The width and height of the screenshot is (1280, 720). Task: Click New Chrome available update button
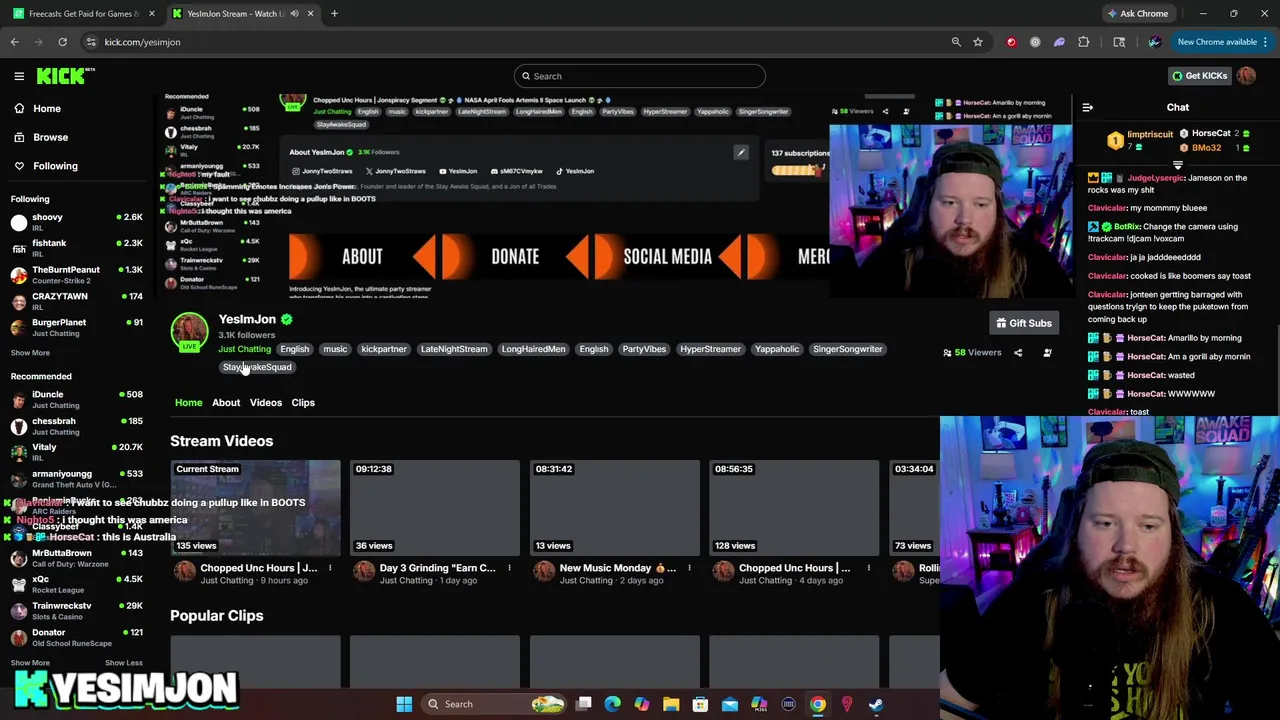[1222, 42]
